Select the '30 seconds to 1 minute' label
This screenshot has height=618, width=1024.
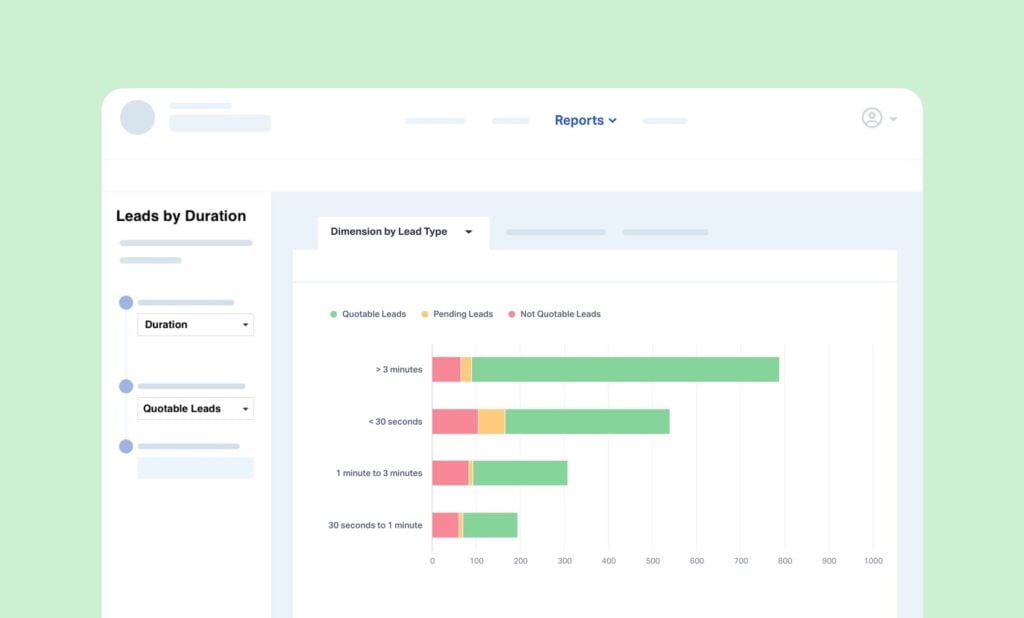375,525
